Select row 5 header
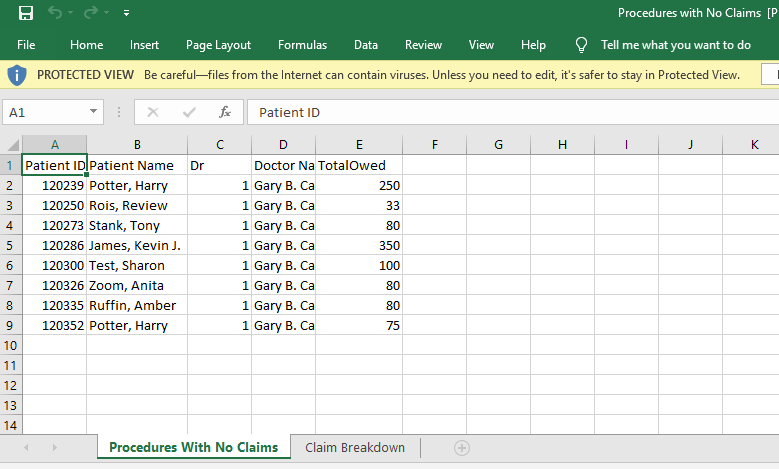The height and width of the screenshot is (469, 779). [x=10, y=245]
